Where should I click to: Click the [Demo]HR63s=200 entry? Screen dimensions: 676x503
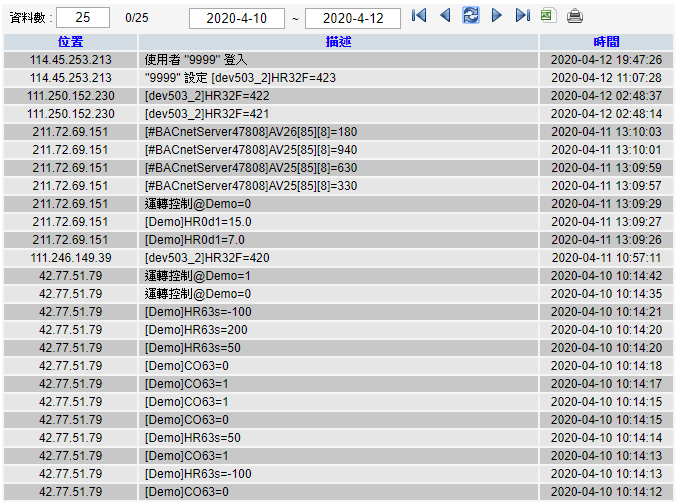click(338, 330)
